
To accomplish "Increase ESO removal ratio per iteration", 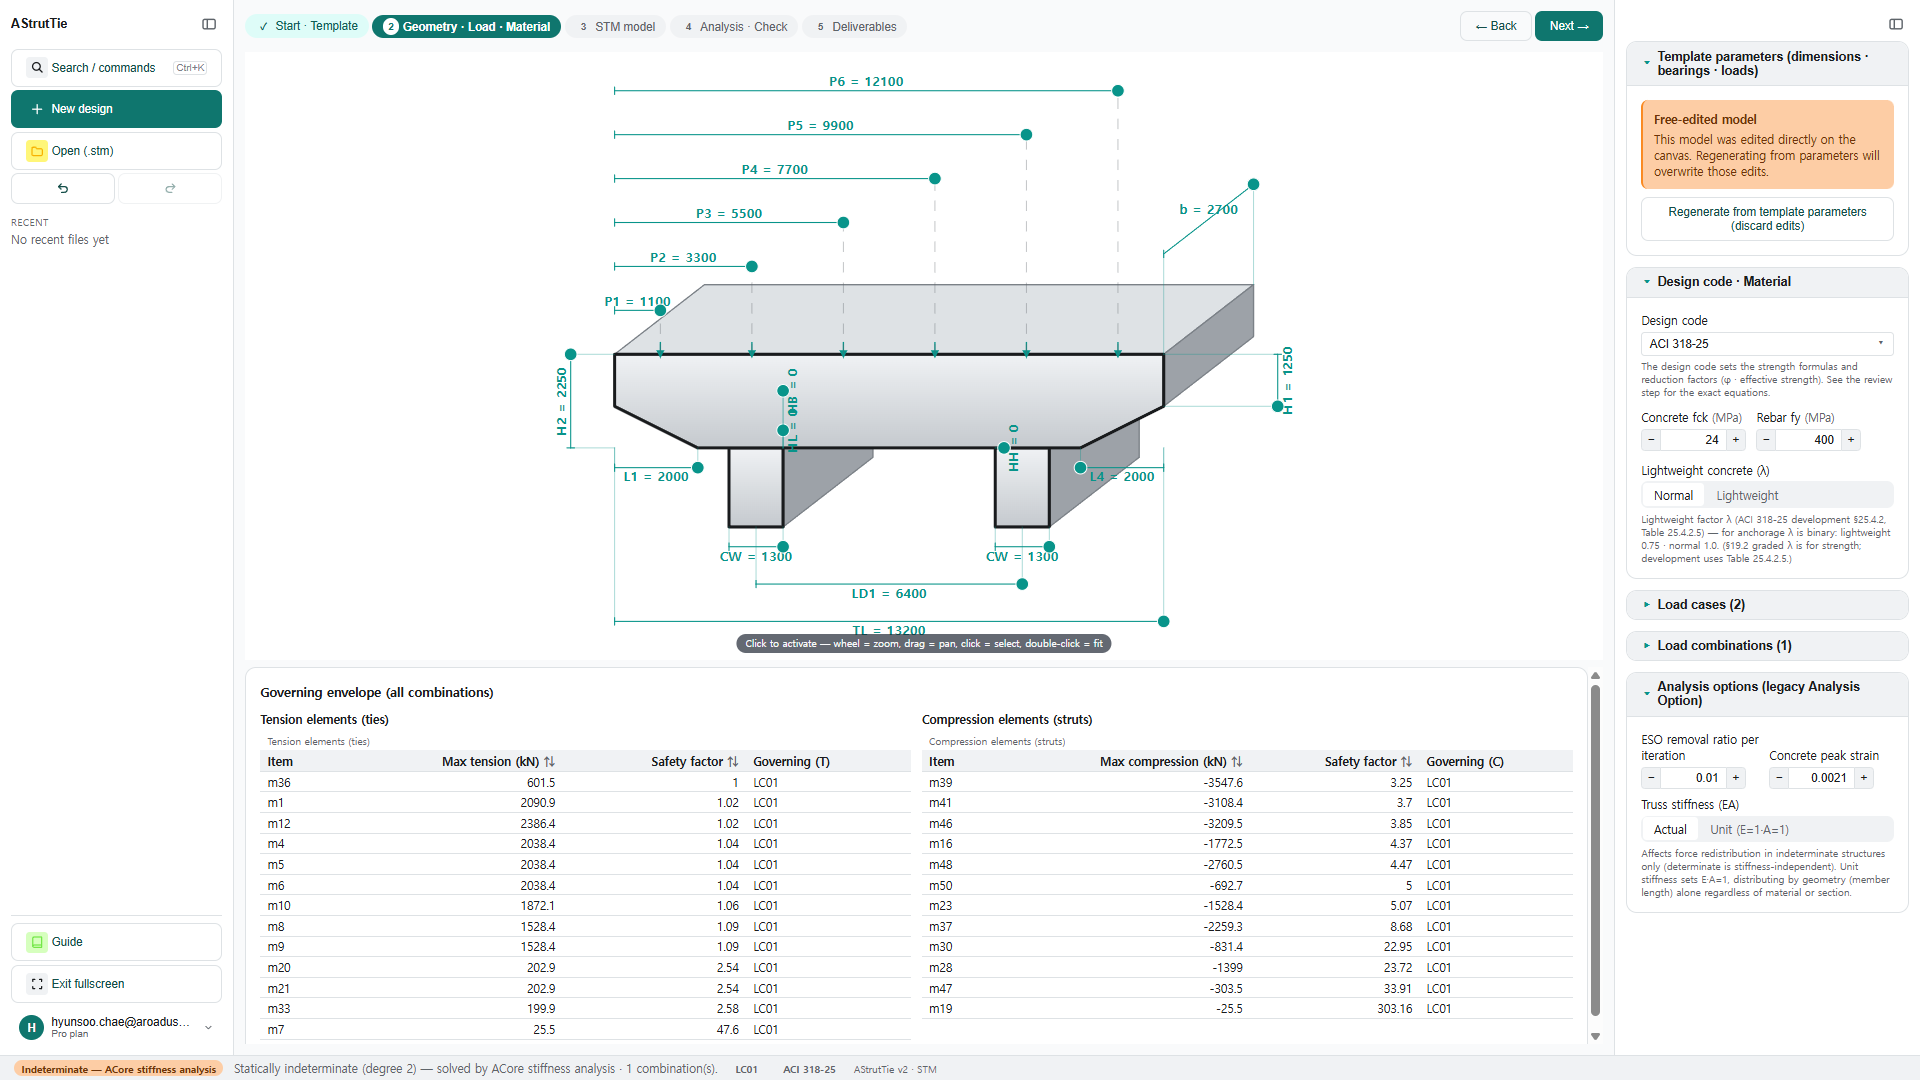I will [x=1736, y=778].
